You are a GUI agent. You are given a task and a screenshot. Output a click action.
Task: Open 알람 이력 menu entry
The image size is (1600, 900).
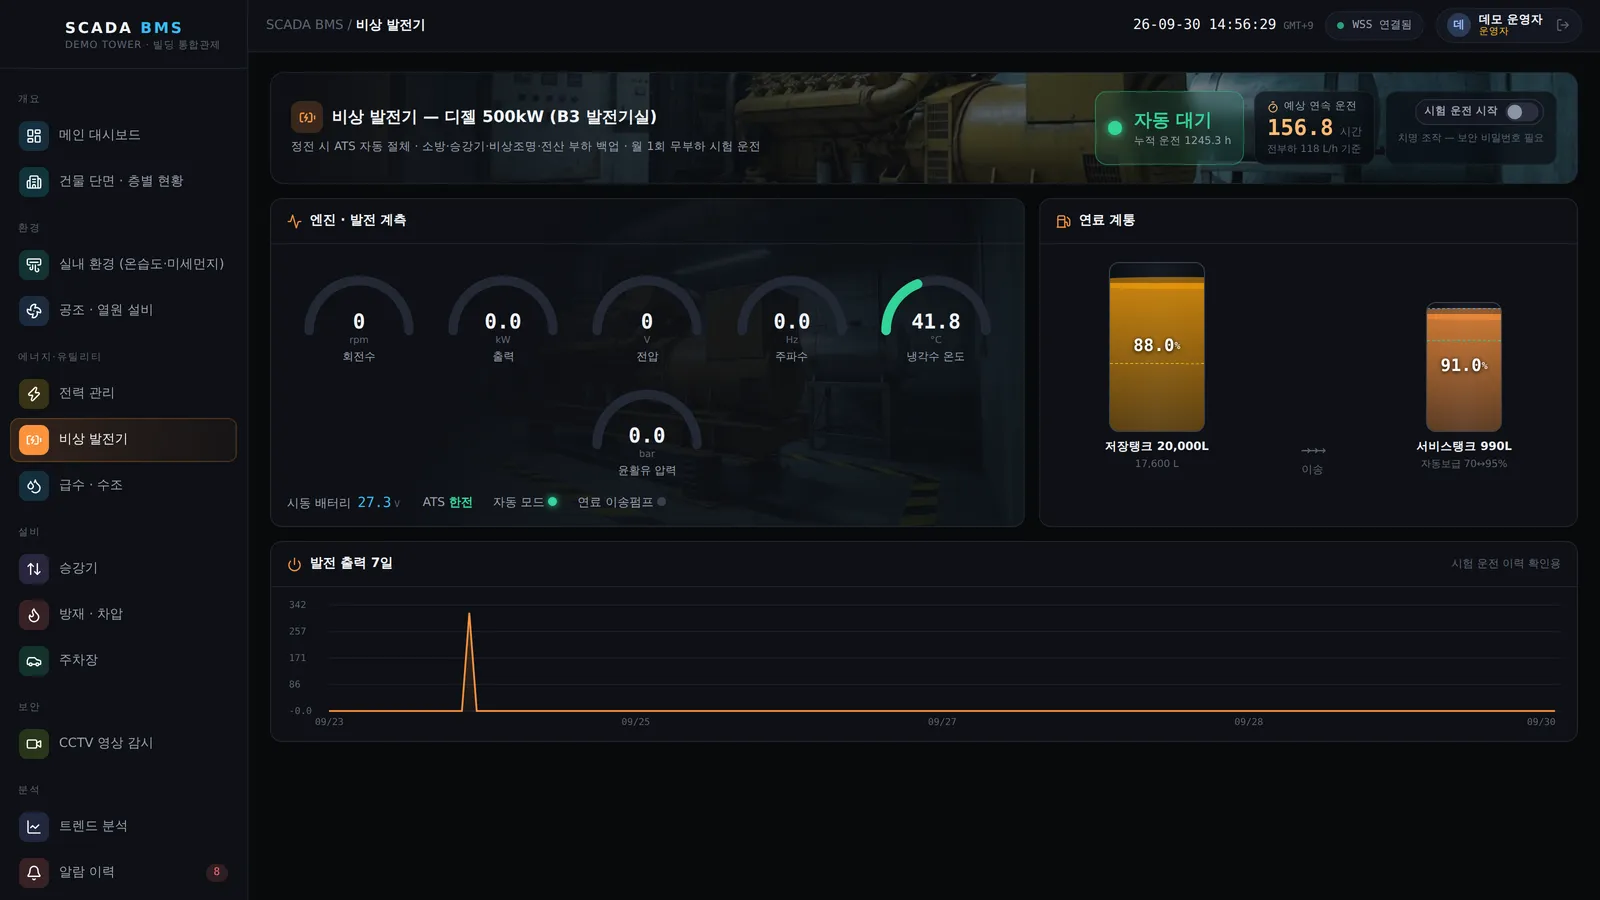[123, 872]
